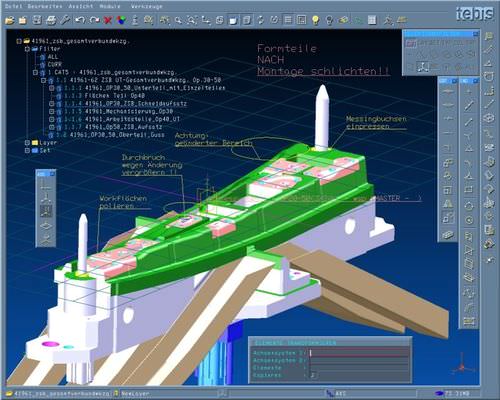
Task: Click the axis arrows icon in top toolbar
Action: click(206, 20)
